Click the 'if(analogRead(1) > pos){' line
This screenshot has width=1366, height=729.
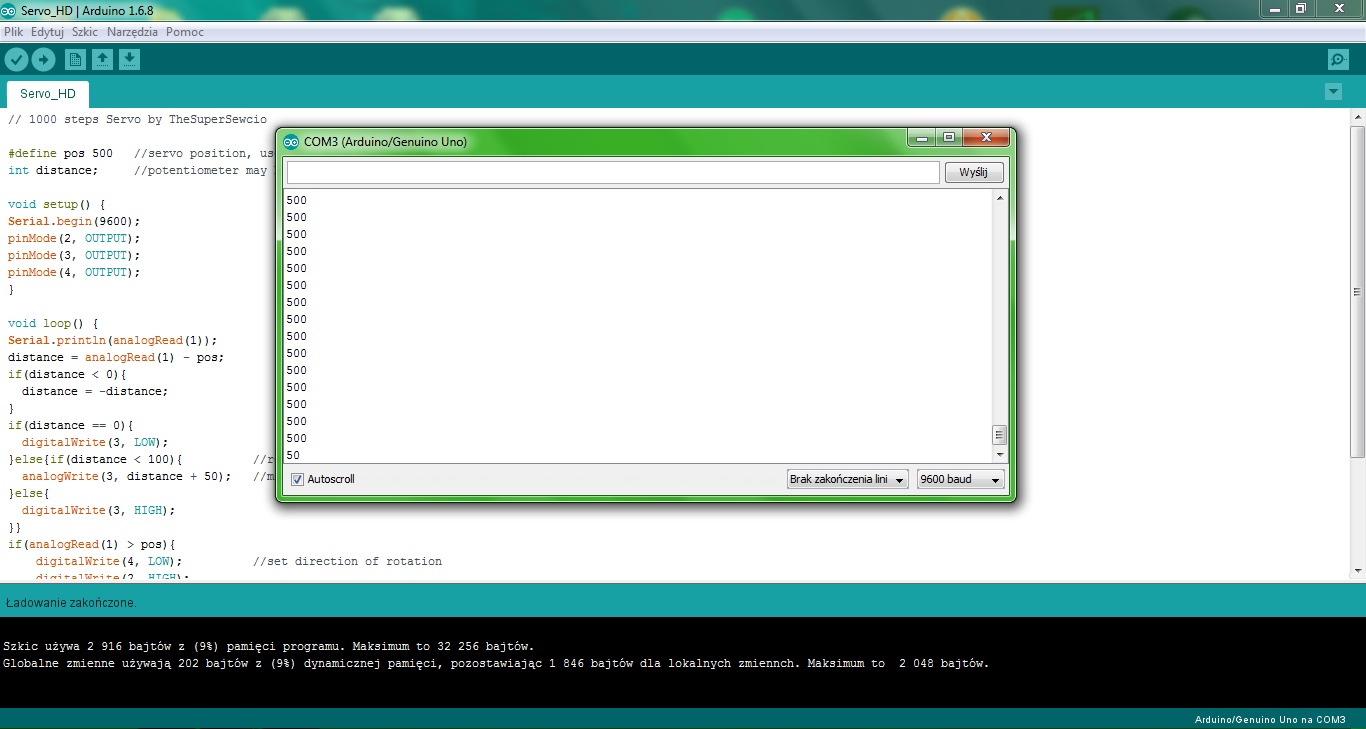(x=92, y=544)
